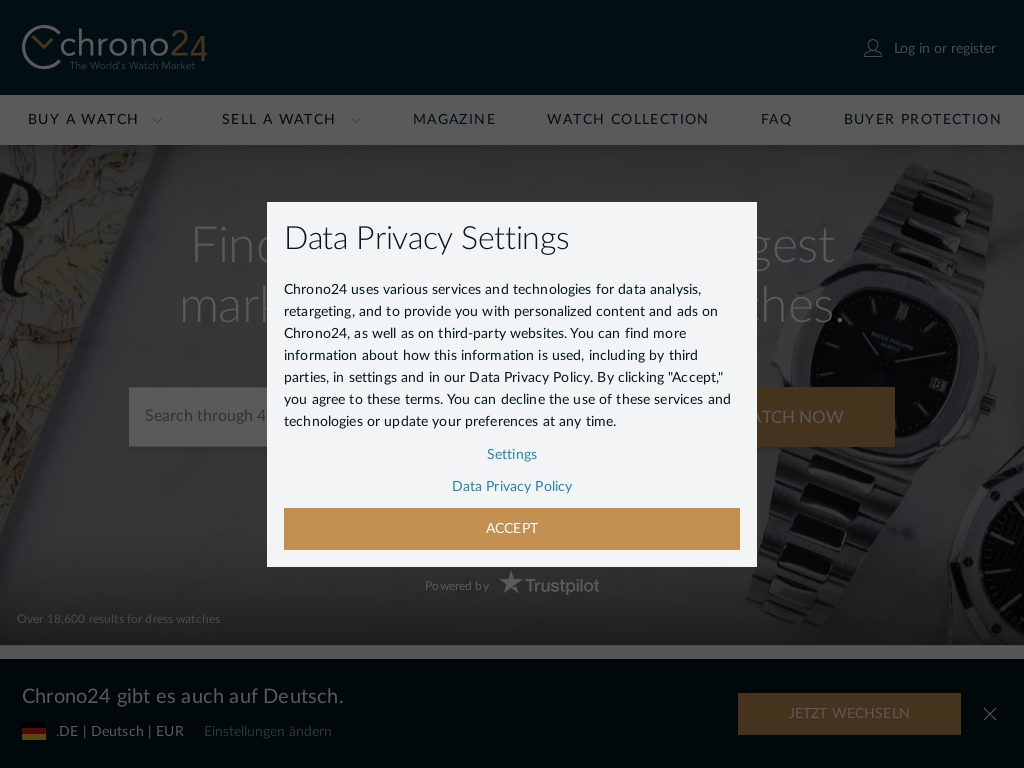Open dress watches results link
This screenshot has width=1024, height=768.
pyautogui.click(x=118, y=619)
